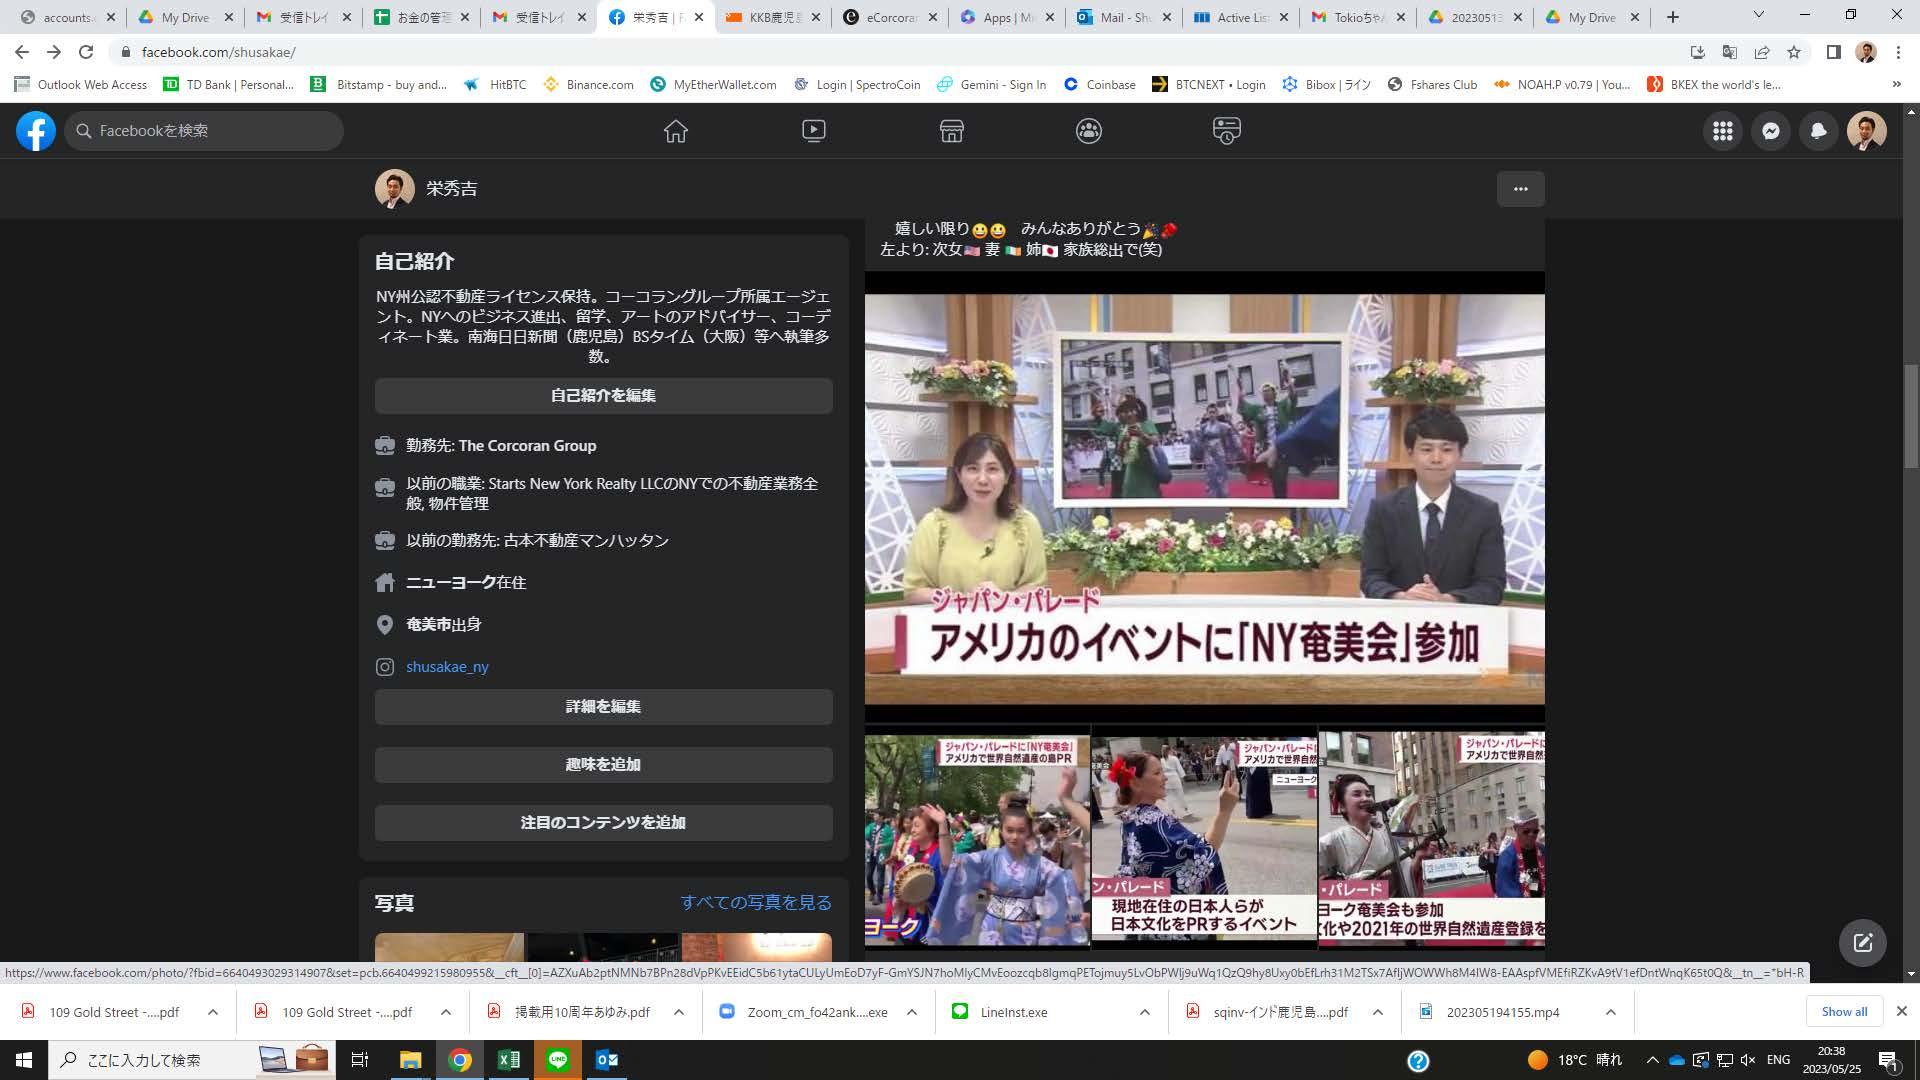Click the Facebook search input field
This screenshot has height=1080, width=1920.
tap(205, 131)
